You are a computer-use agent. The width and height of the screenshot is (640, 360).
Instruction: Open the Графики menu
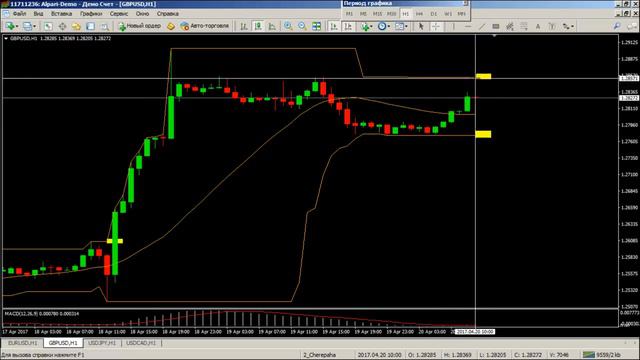pos(91,13)
